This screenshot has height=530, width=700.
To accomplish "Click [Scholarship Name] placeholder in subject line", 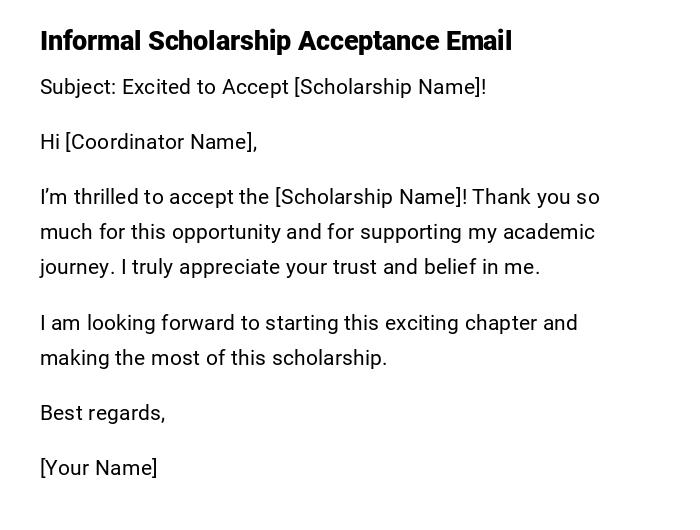I will pyautogui.click(x=387, y=87).
